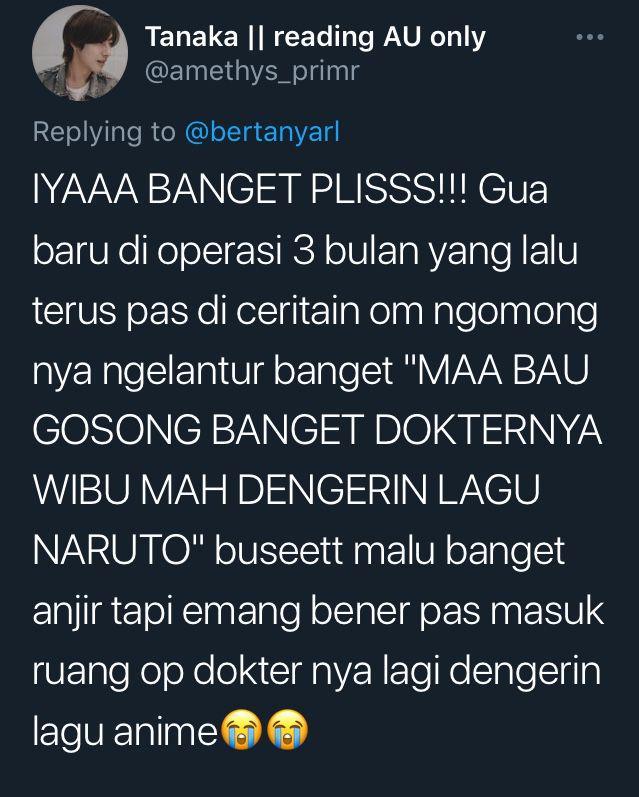Click the word "anjir" in the tweet
Viewport: 639px width, 797px height.
[68, 612]
